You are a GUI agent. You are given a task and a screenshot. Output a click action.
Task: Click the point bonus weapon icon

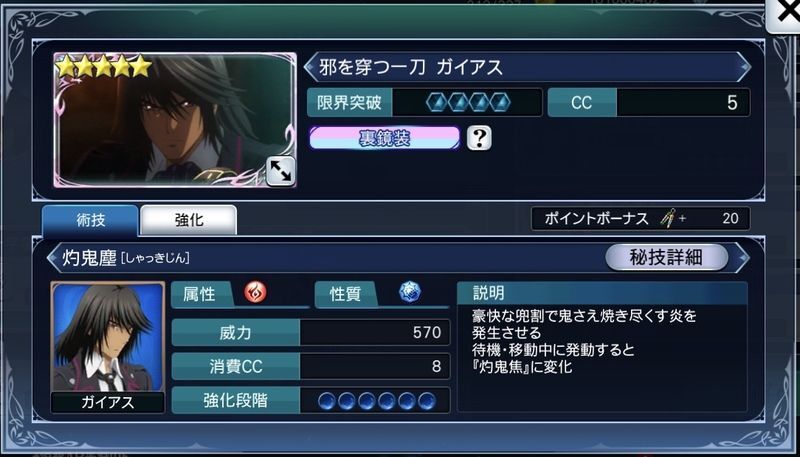[668, 219]
